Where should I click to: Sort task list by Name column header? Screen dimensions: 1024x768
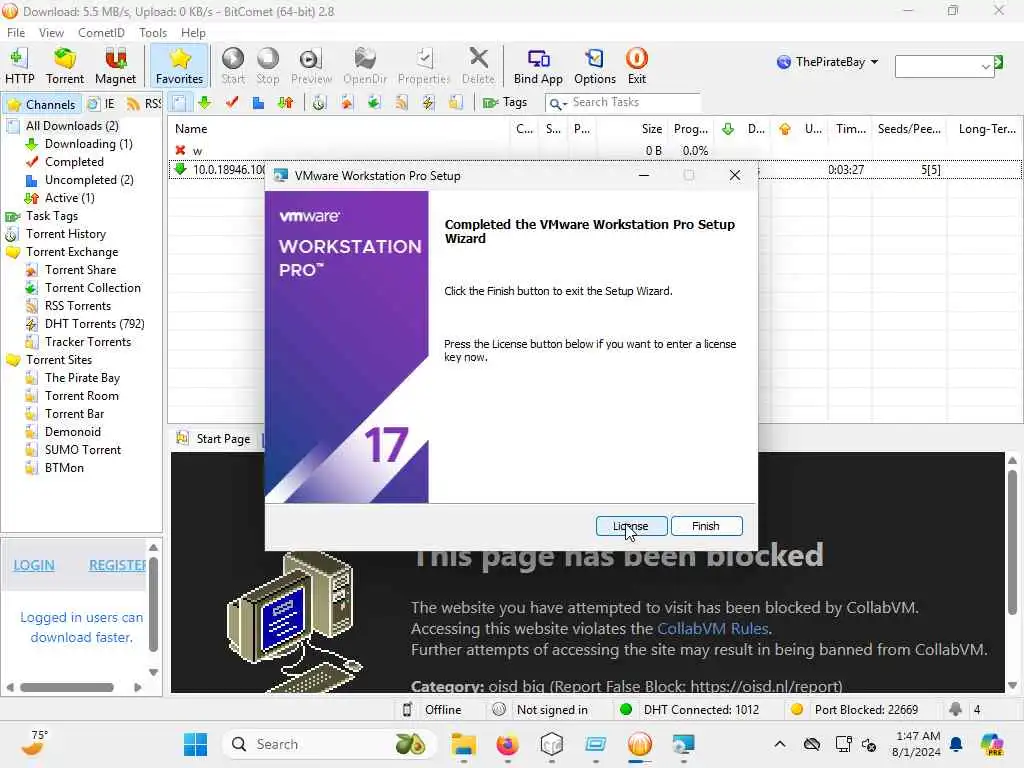[191, 129]
